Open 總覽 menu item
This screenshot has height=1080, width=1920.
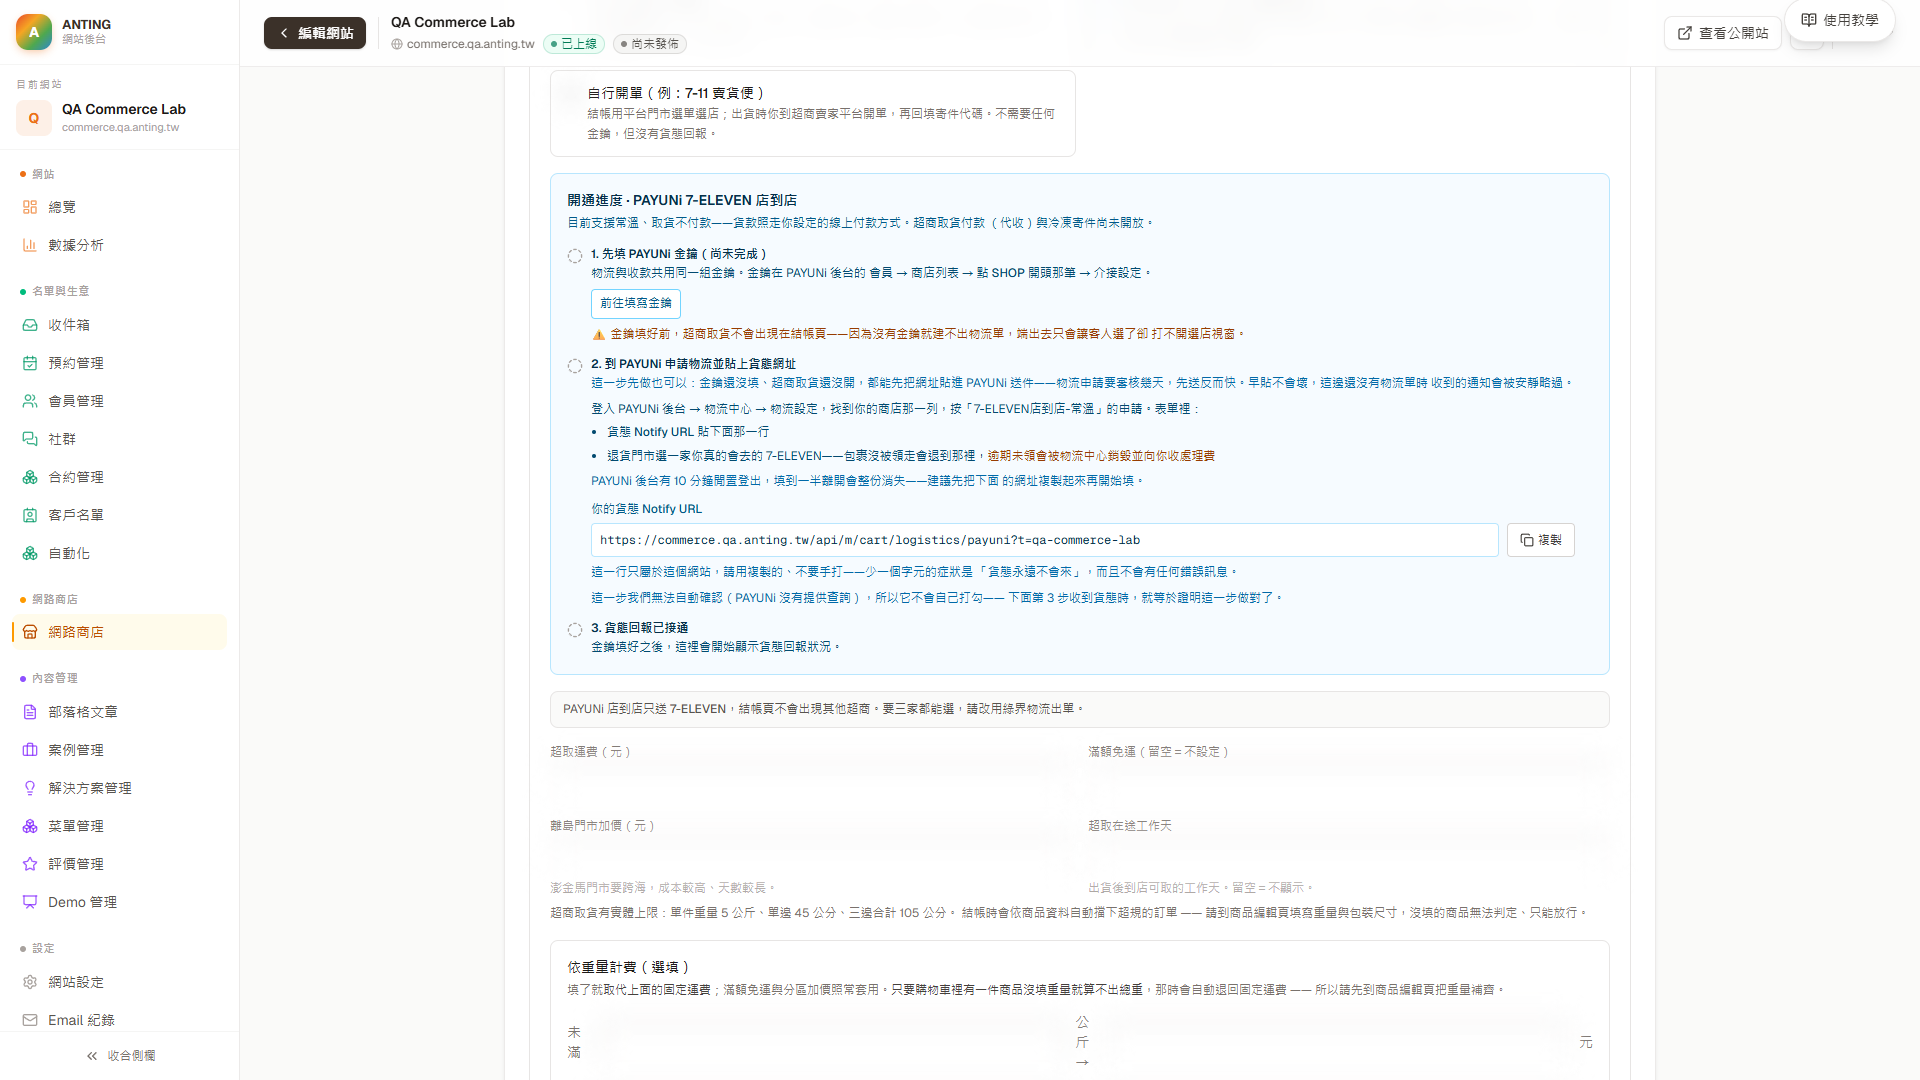(x=119, y=207)
